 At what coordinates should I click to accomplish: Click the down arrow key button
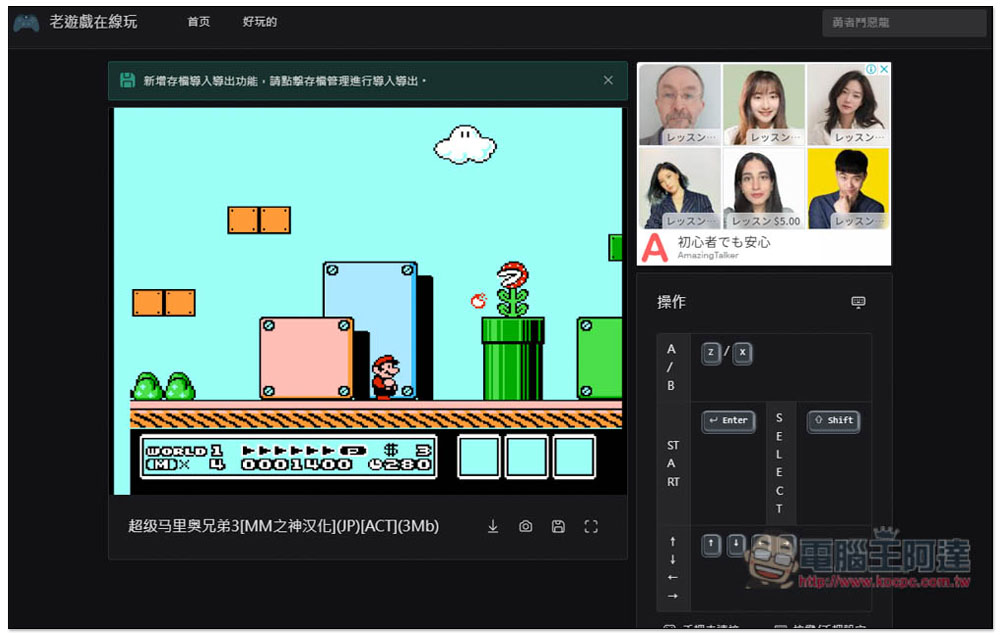coord(736,545)
